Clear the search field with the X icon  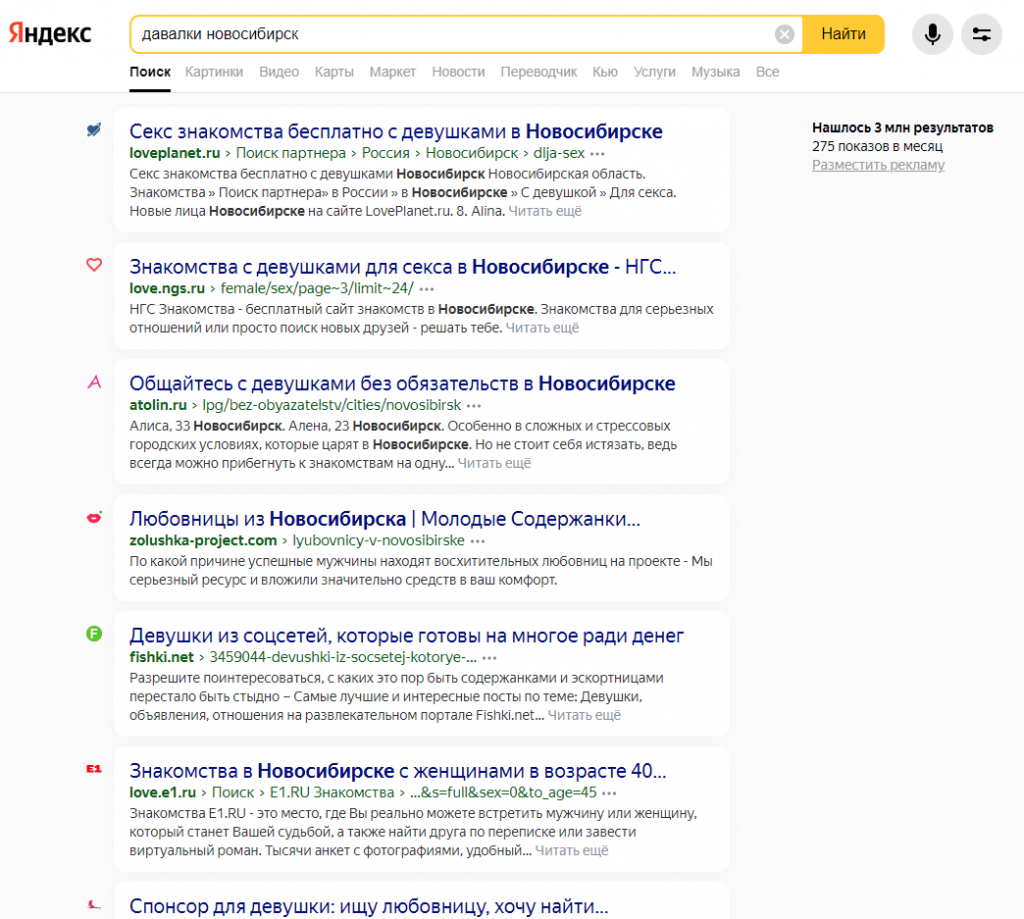click(x=784, y=34)
